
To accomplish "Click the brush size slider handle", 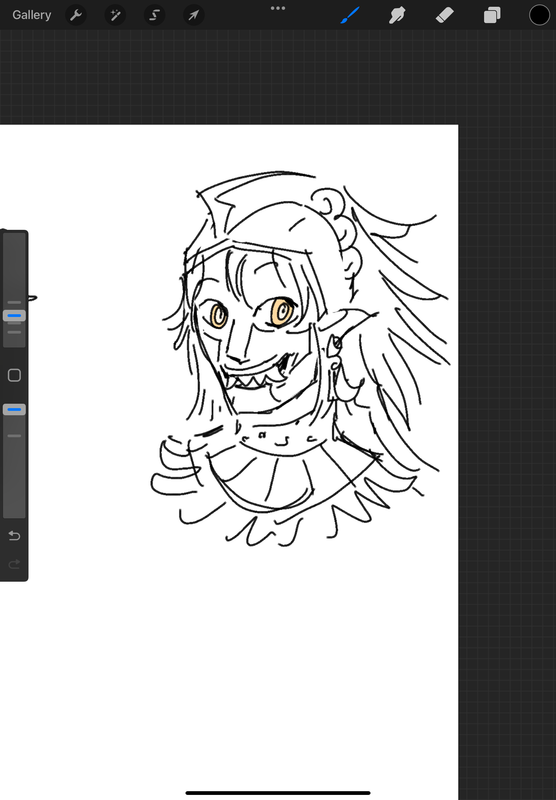I will 14,316.
